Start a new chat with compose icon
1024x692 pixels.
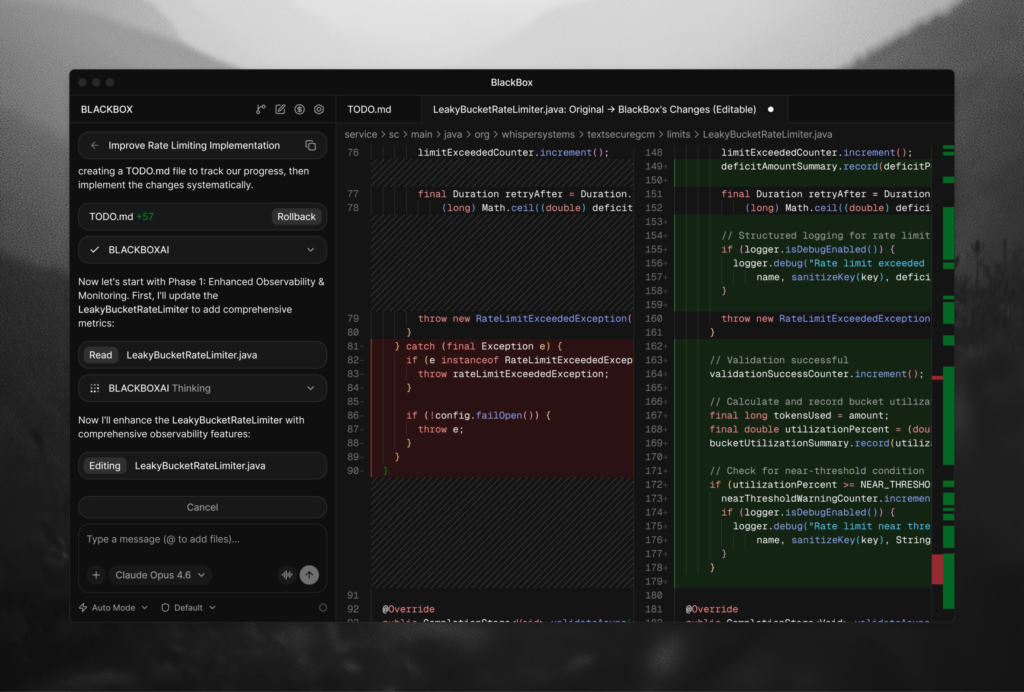coord(281,109)
